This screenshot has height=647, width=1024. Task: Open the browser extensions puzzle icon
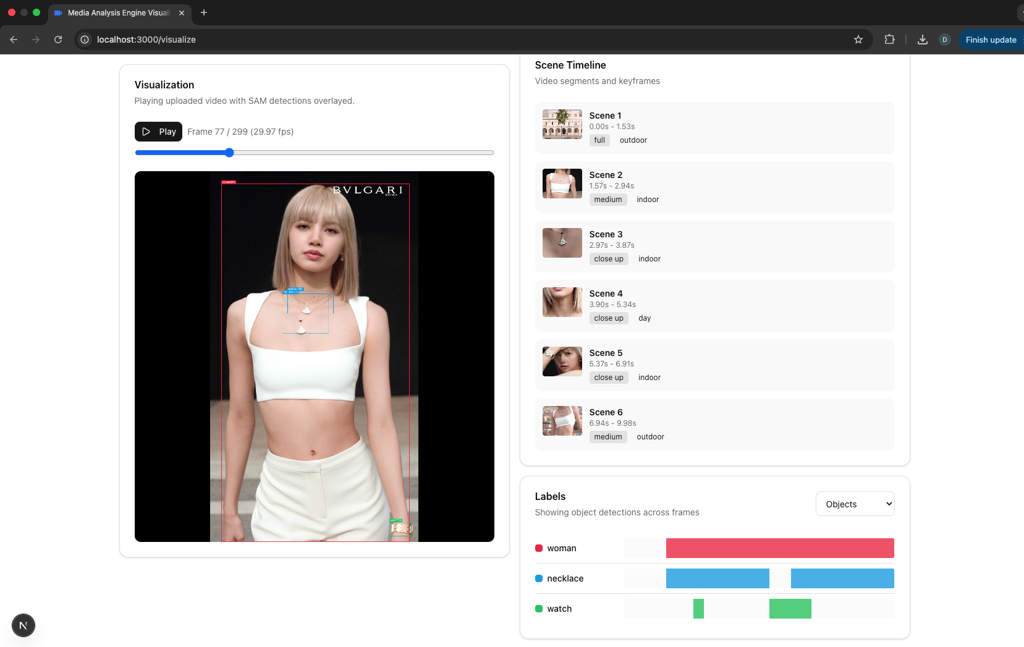tap(889, 40)
